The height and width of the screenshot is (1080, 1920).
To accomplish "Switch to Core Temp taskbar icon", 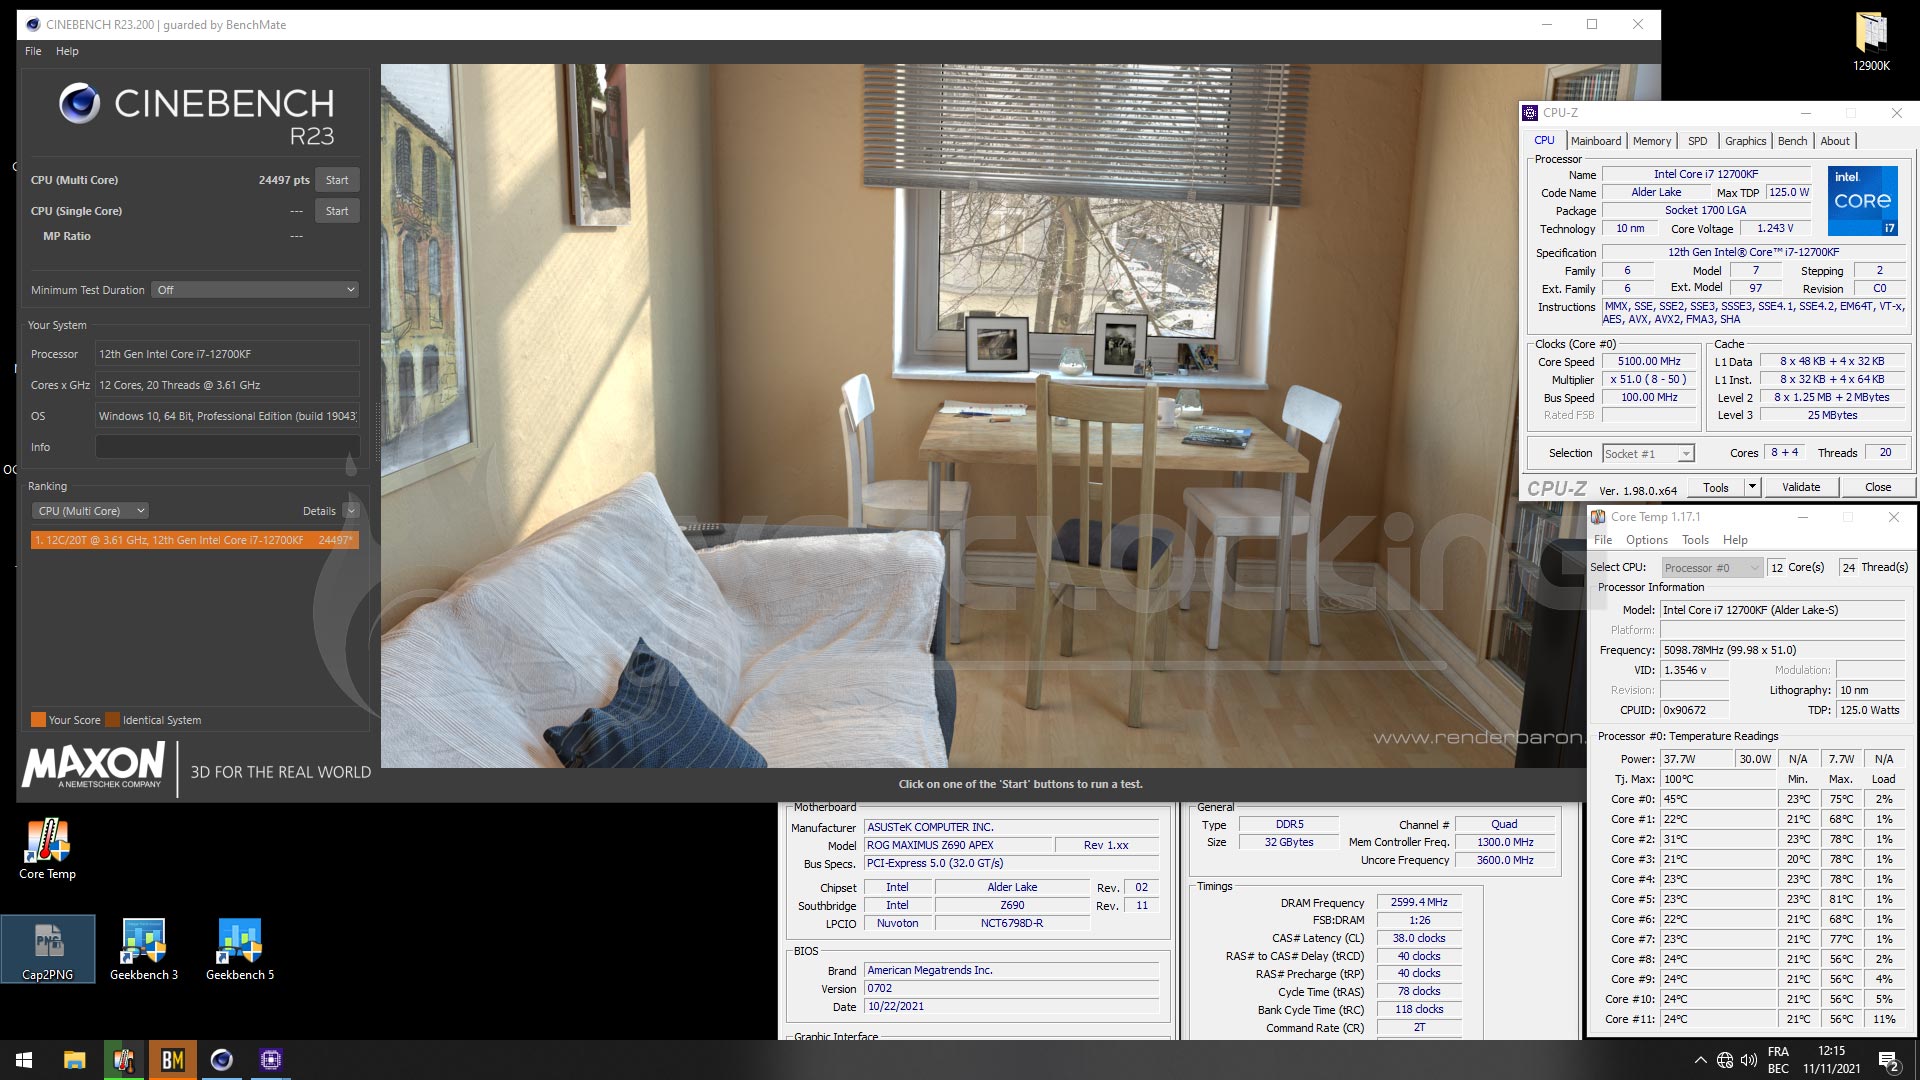I will tap(124, 1060).
